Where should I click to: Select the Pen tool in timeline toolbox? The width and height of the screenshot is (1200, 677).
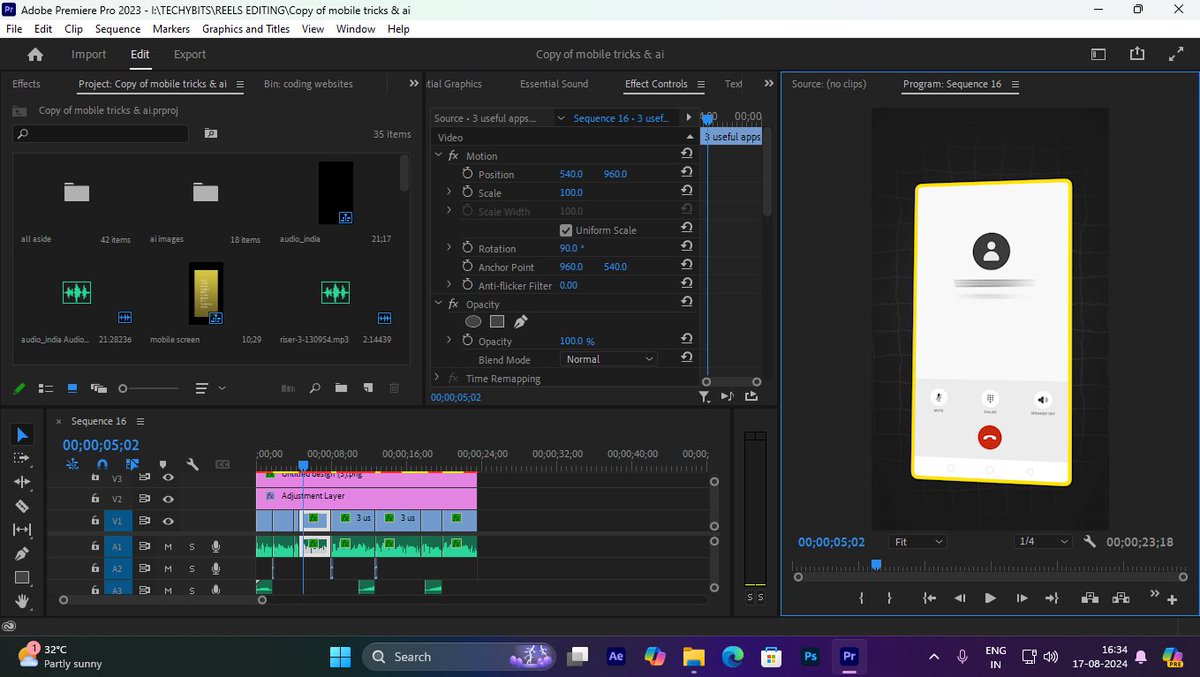(x=23, y=554)
